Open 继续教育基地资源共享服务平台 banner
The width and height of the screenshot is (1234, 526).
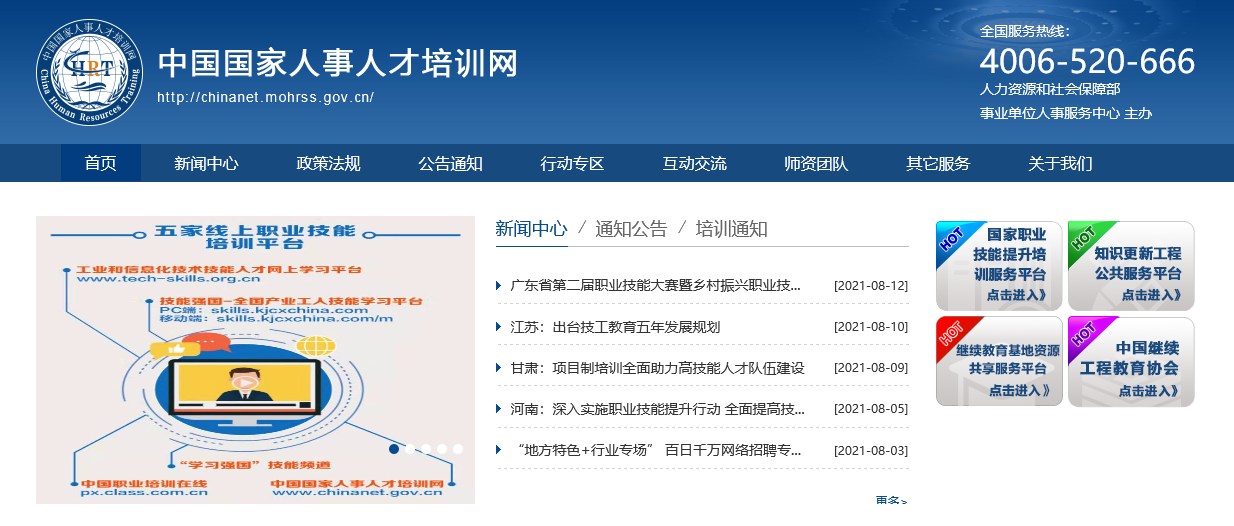[999, 362]
